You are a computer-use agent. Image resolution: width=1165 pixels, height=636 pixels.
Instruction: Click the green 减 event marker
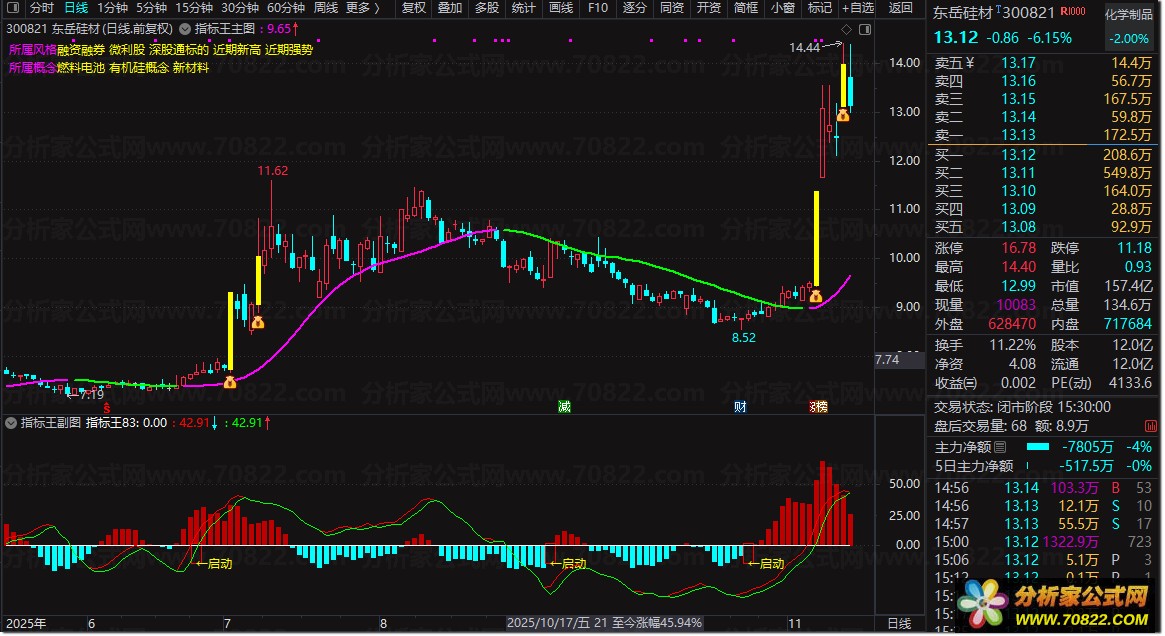pos(565,406)
